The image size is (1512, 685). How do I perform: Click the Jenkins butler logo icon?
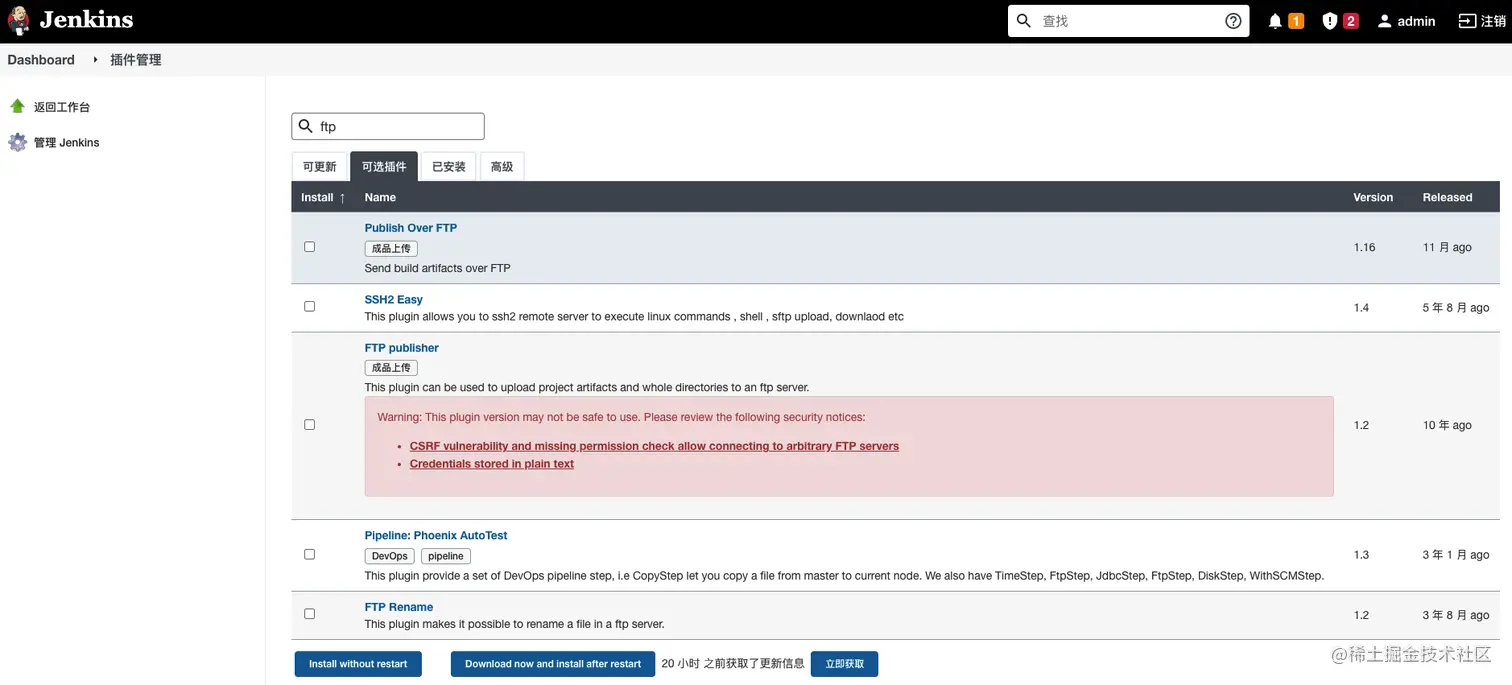pos(18,21)
